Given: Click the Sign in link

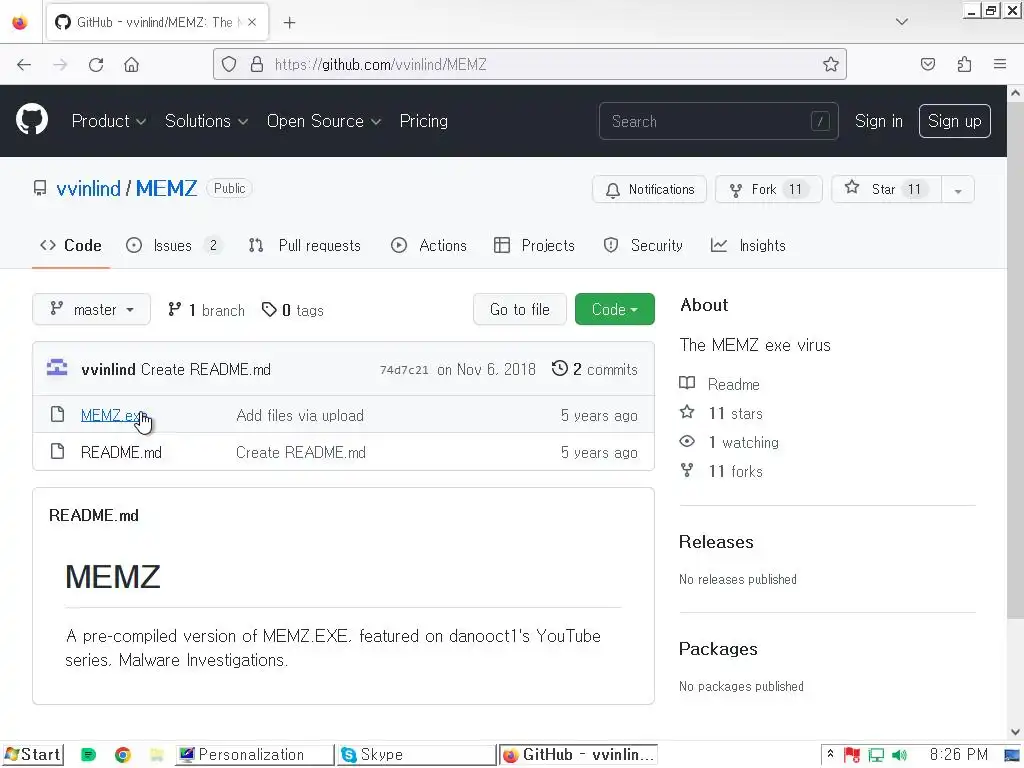Looking at the screenshot, I should pyautogui.click(x=878, y=121).
